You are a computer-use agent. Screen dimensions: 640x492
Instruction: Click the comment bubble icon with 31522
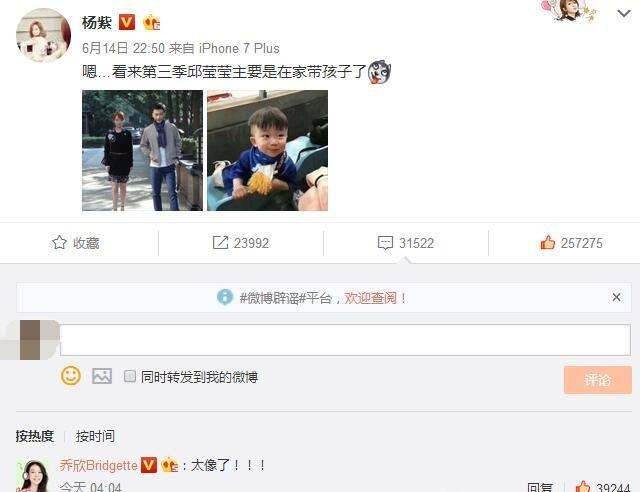[x=385, y=243]
